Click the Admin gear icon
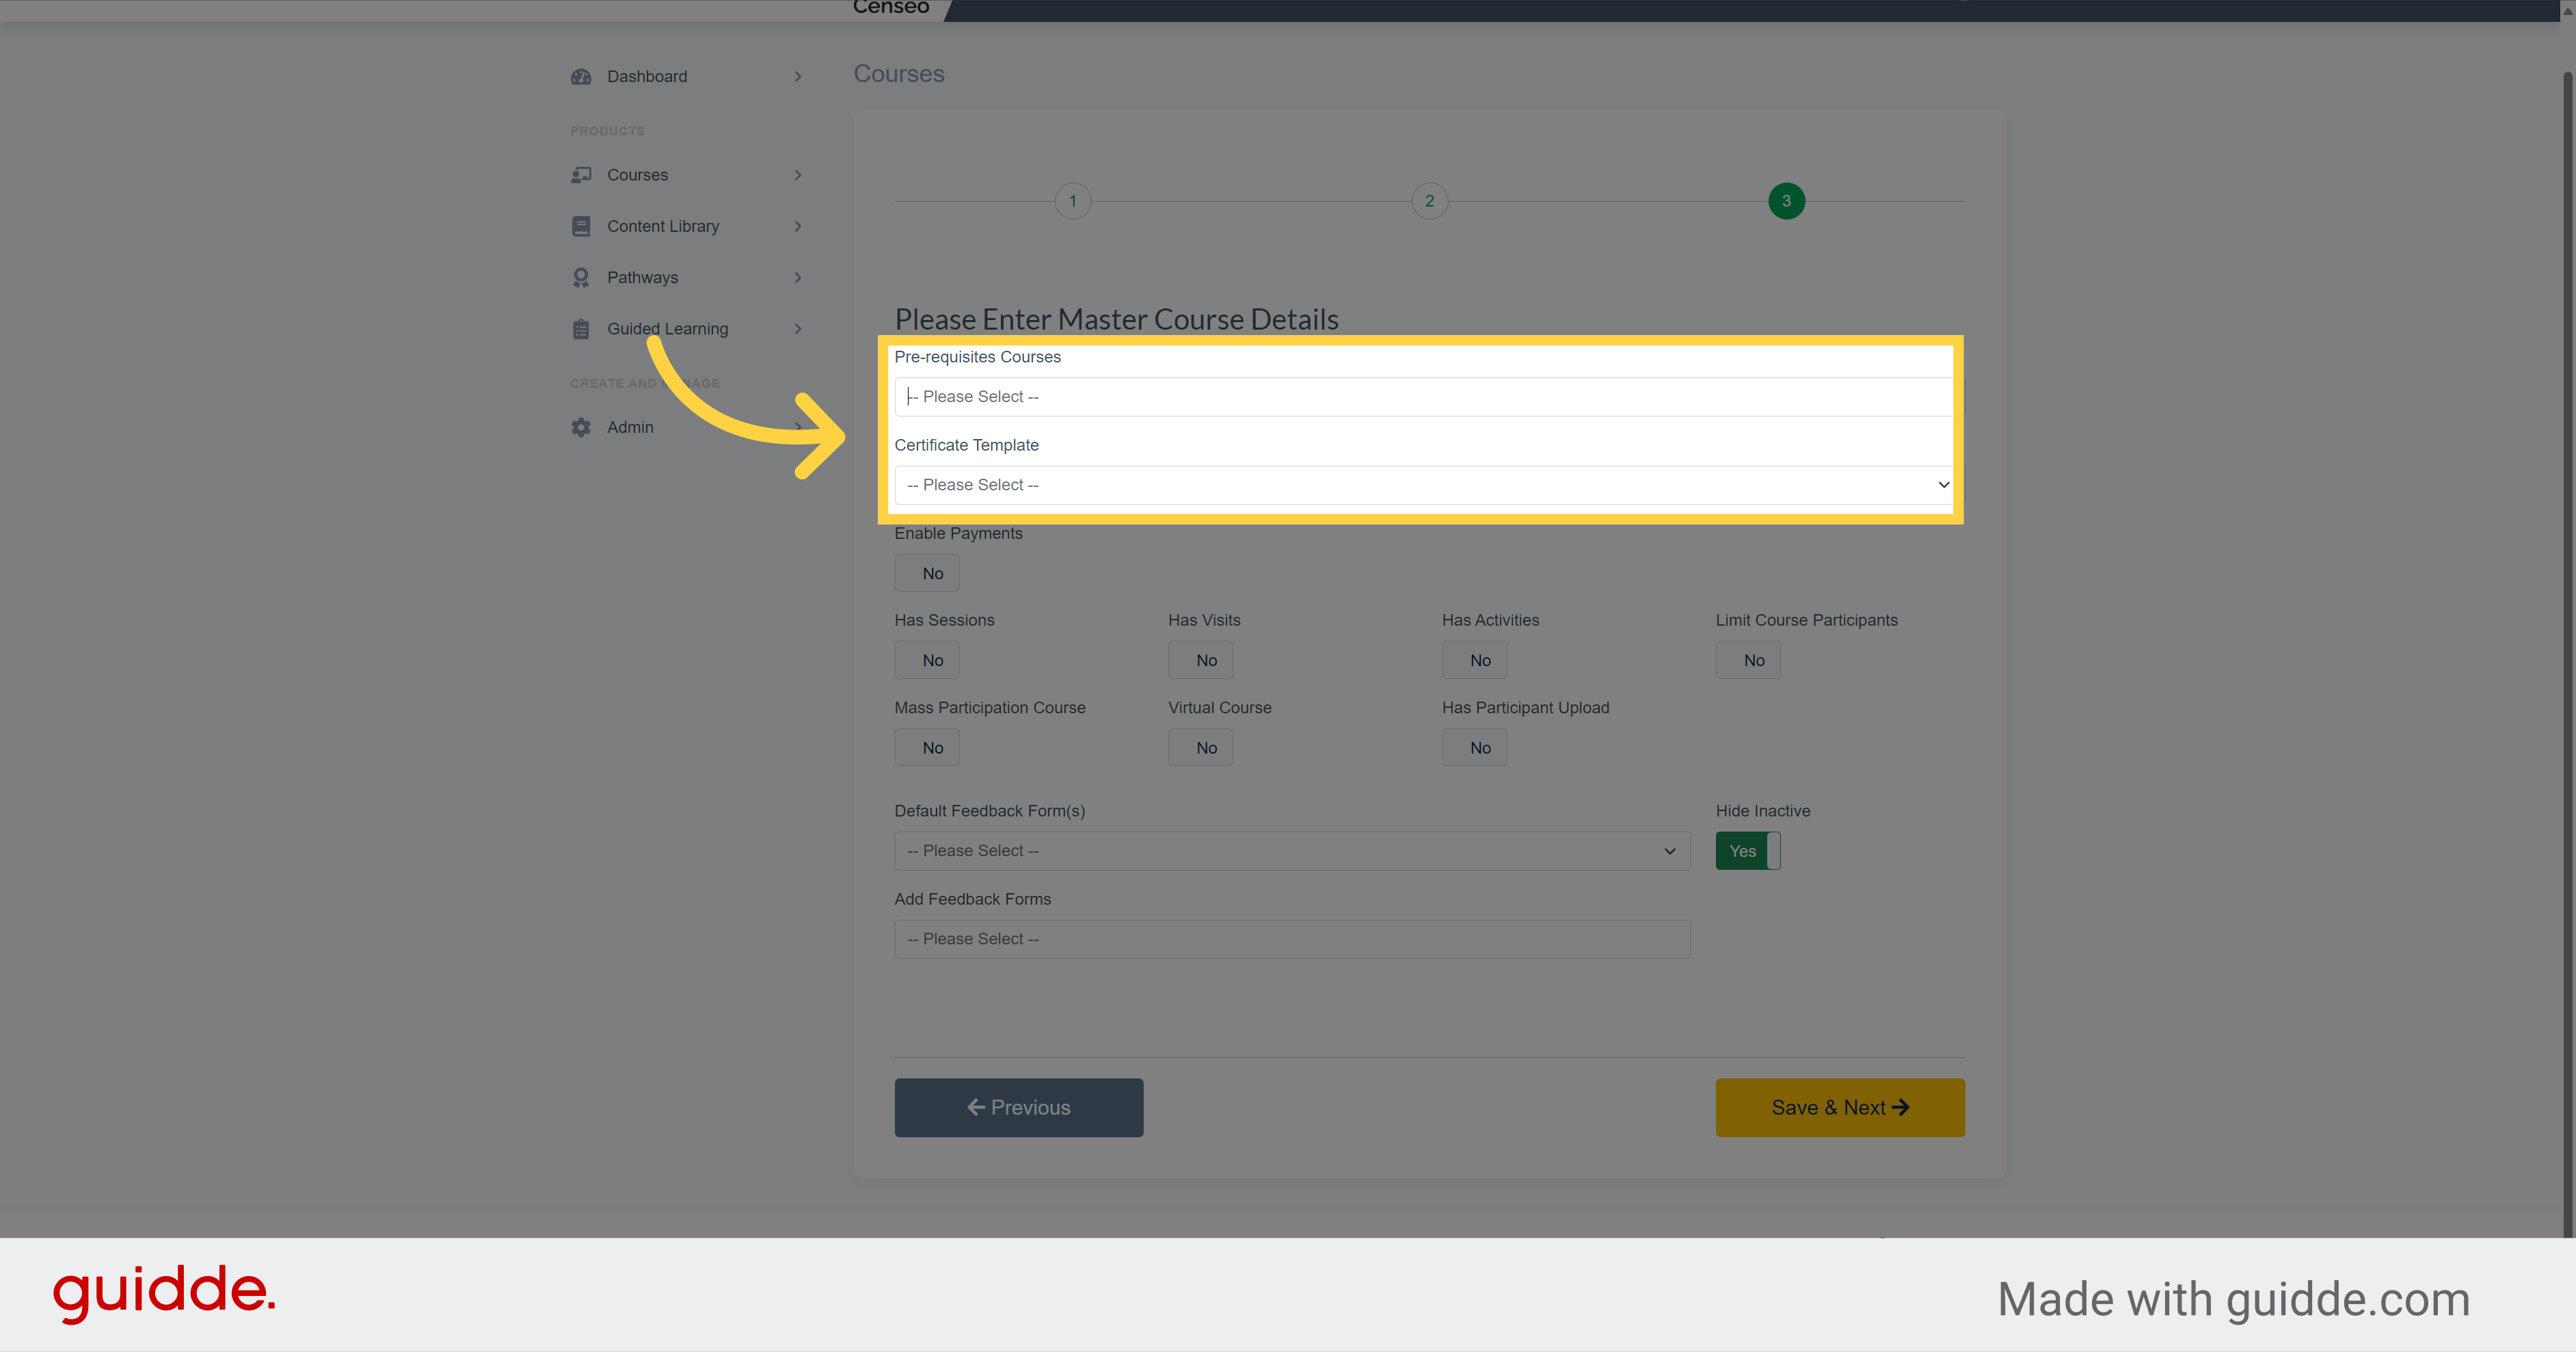This screenshot has height=1352, width=2576. coord(581,427)
